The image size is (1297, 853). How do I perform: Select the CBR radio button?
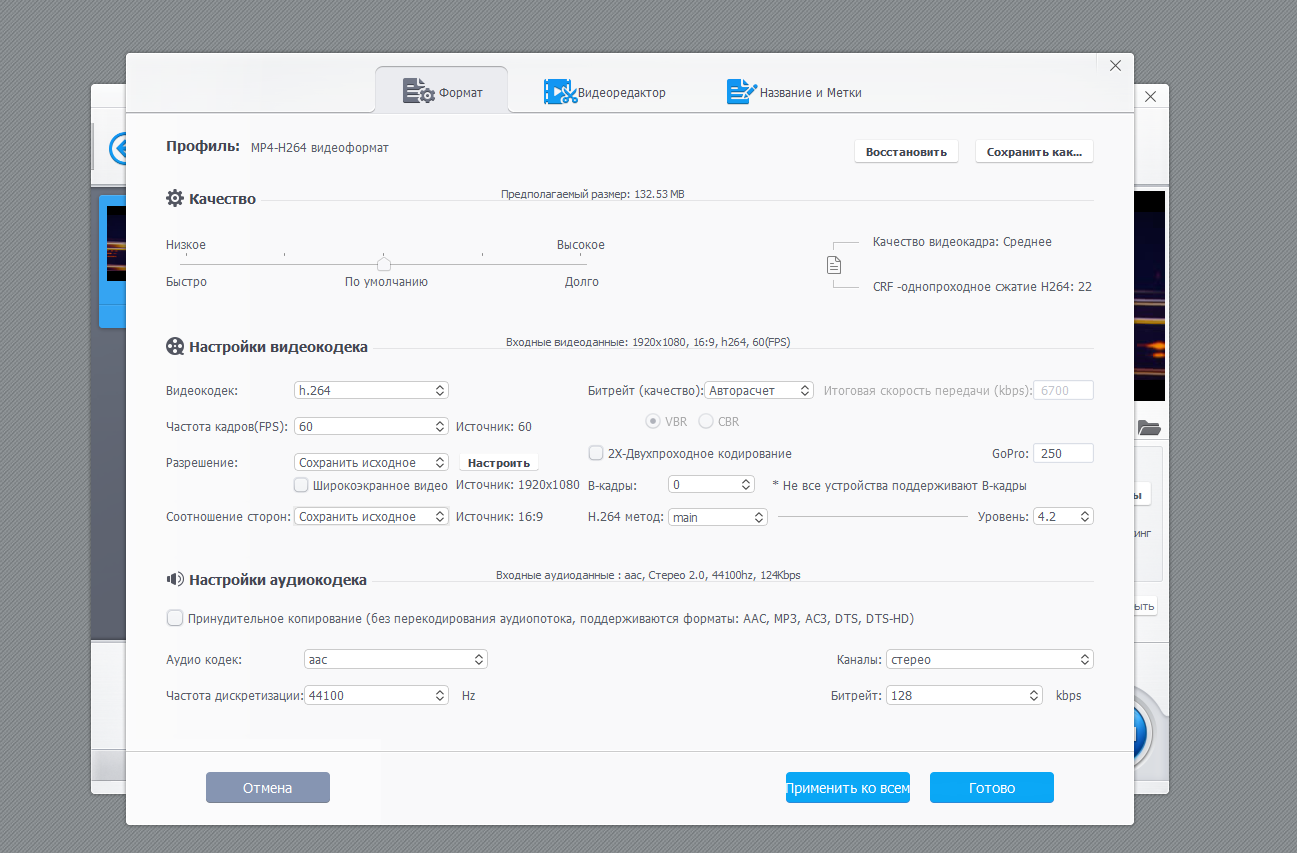[706, 422]
